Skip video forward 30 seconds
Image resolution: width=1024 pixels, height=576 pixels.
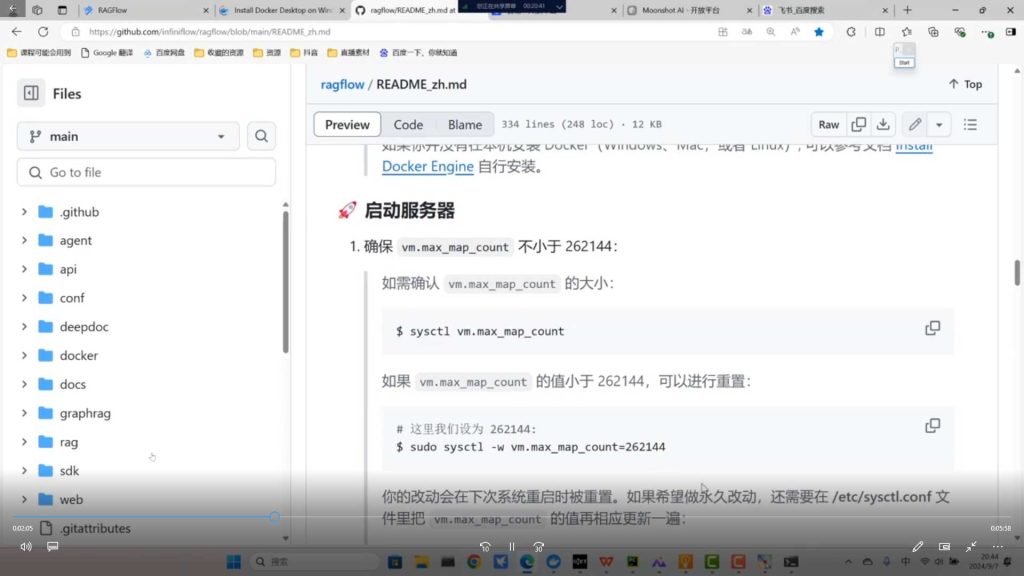[x=539, y=547]
